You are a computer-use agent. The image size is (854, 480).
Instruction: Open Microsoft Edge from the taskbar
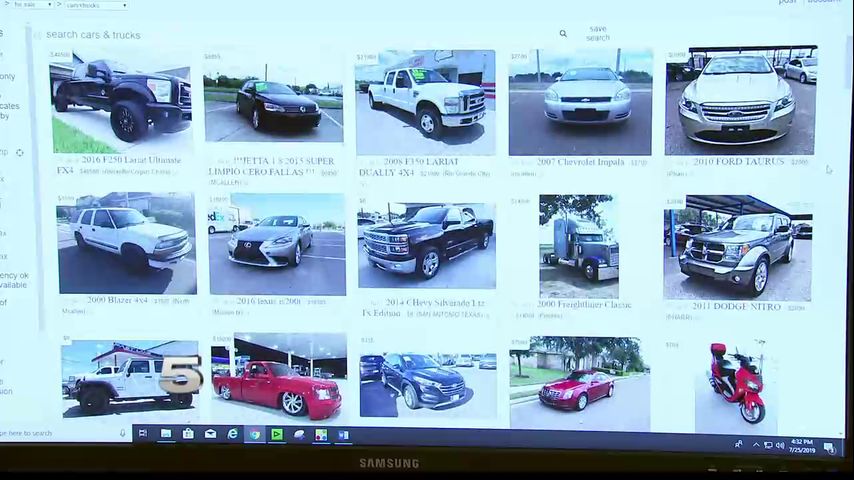(233, 434)
